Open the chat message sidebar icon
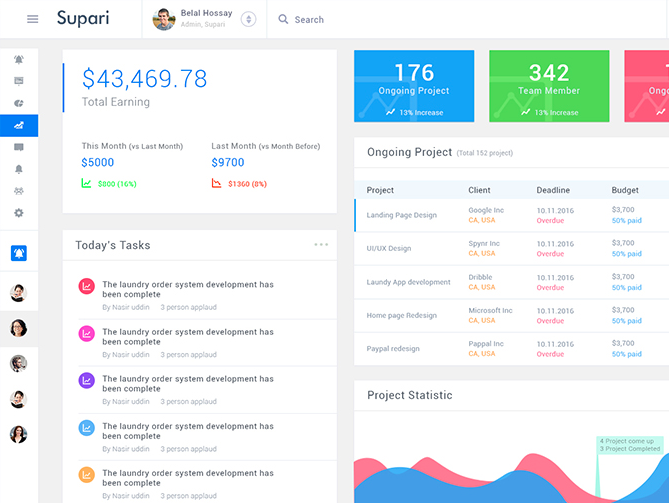 pos(19,147)
